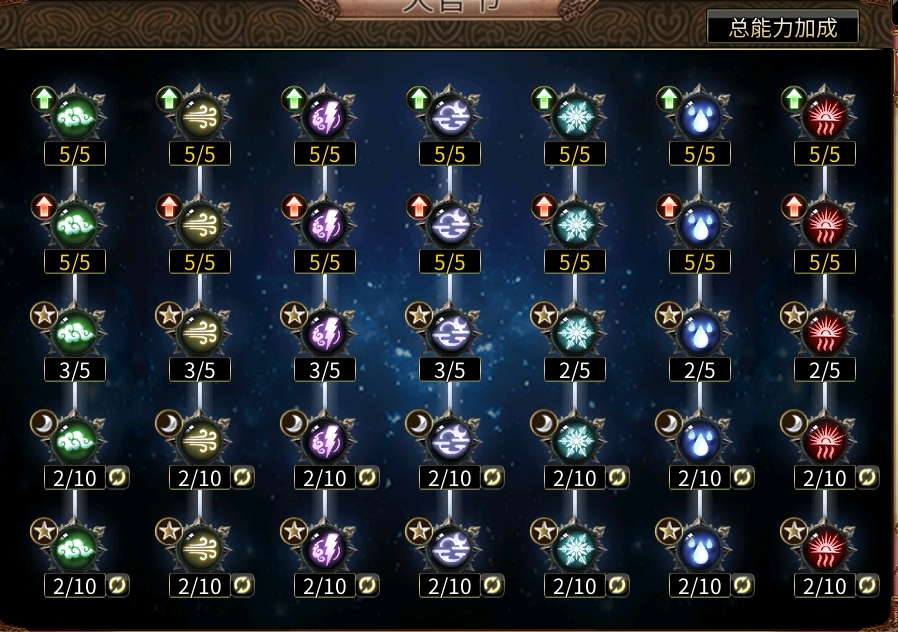
Task: Reset the bottom-row snowflake skill 2/10
Action: click(617, 584)
